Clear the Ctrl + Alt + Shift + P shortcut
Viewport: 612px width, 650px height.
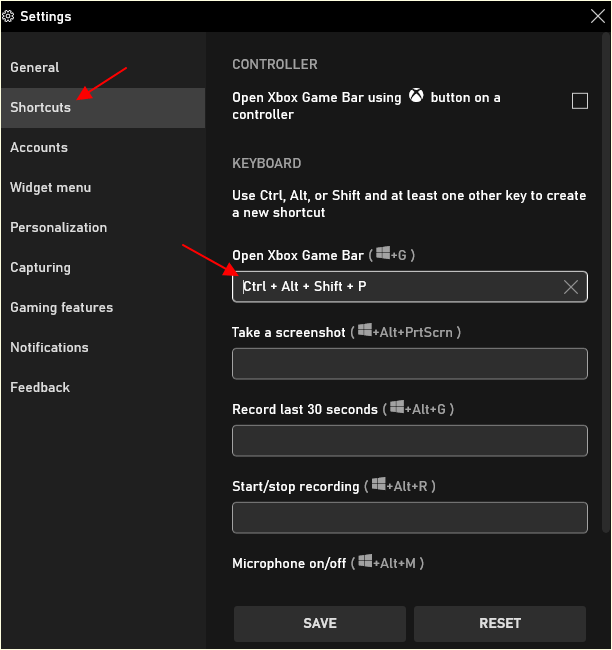571,286
